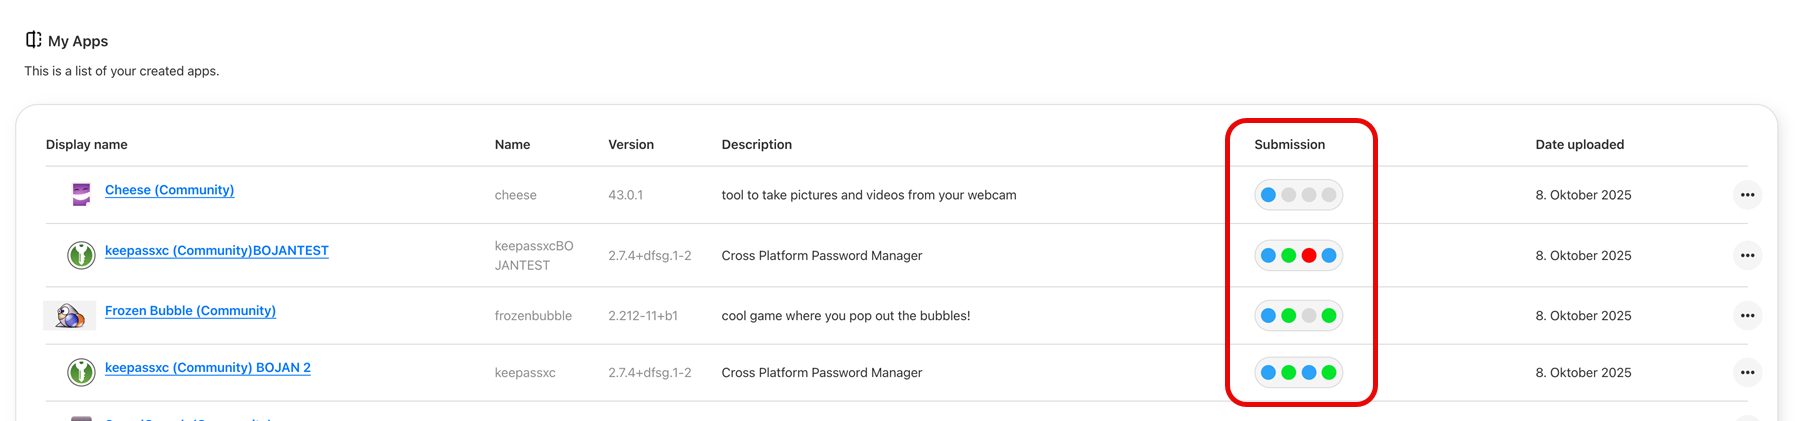Click keepassxc BOJAN 2 submission status pill
Viewport: 1801px width, 421px height.
pos(1298,373)
